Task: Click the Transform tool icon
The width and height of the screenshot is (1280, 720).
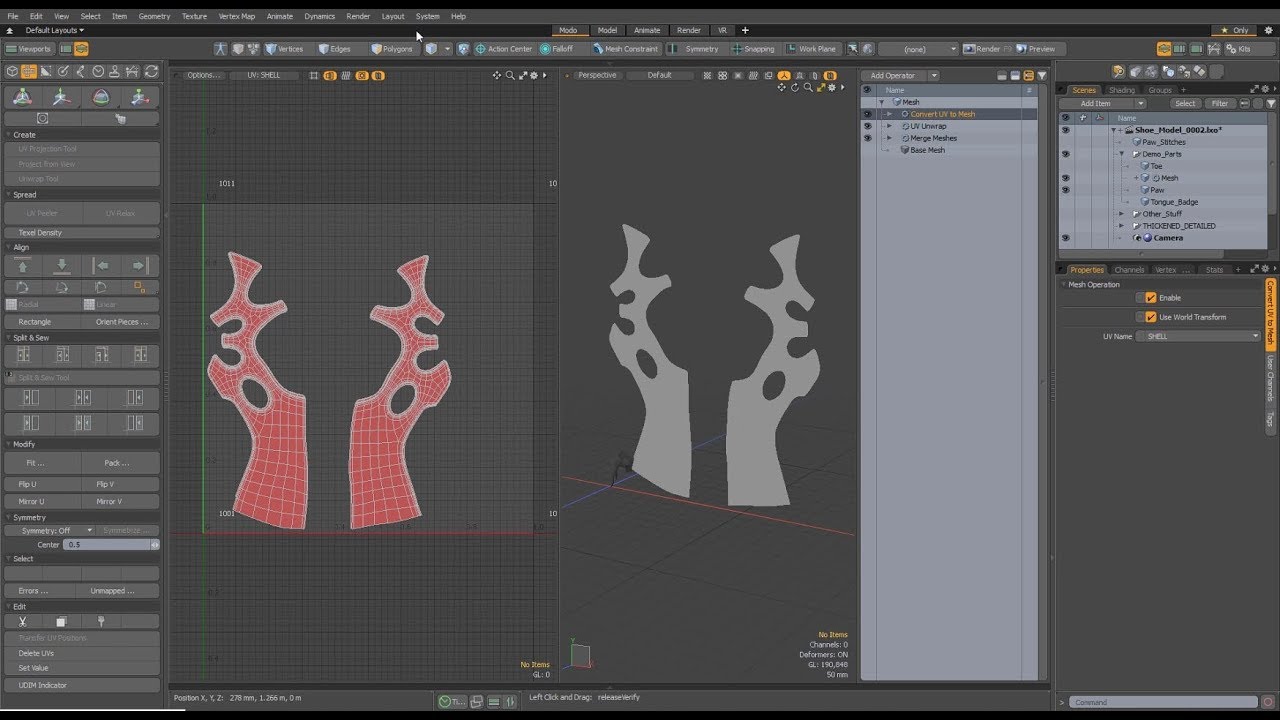Action: click(23, 97)
